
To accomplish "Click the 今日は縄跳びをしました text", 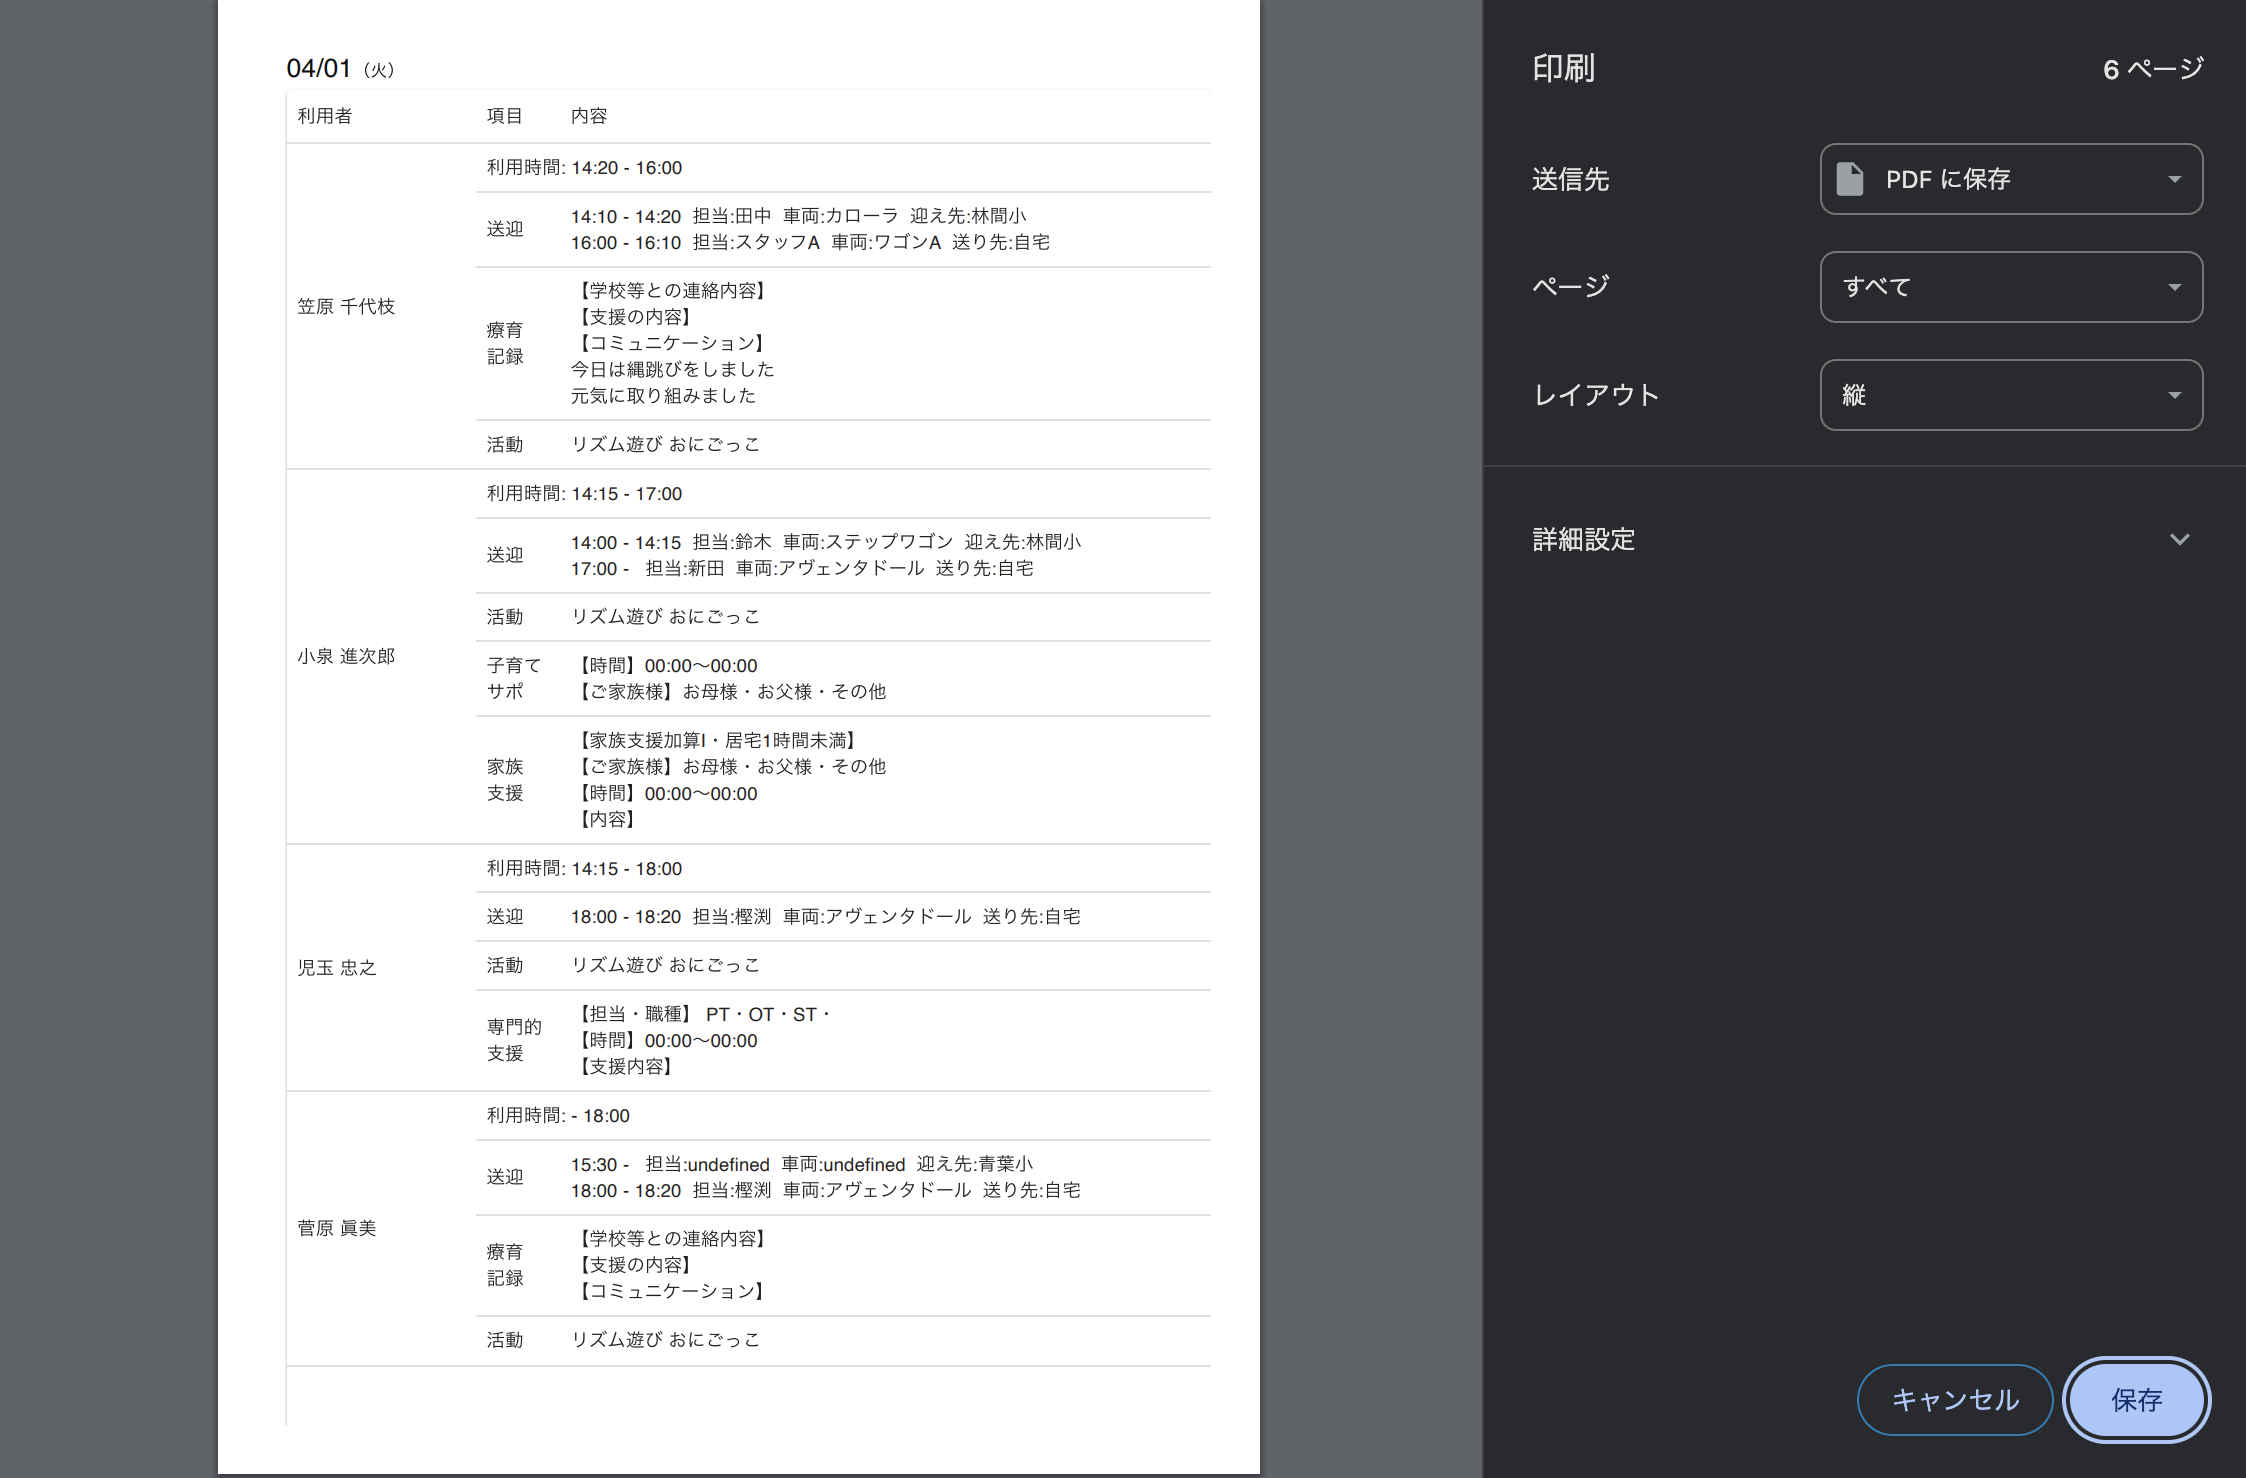I will 673,370.
